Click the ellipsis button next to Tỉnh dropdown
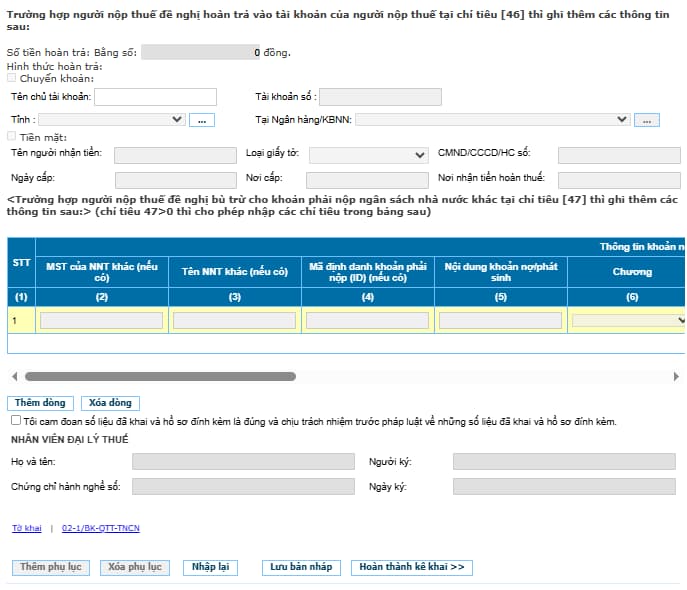The width and height of the screenshot is (687, 590). coord(202,120)
